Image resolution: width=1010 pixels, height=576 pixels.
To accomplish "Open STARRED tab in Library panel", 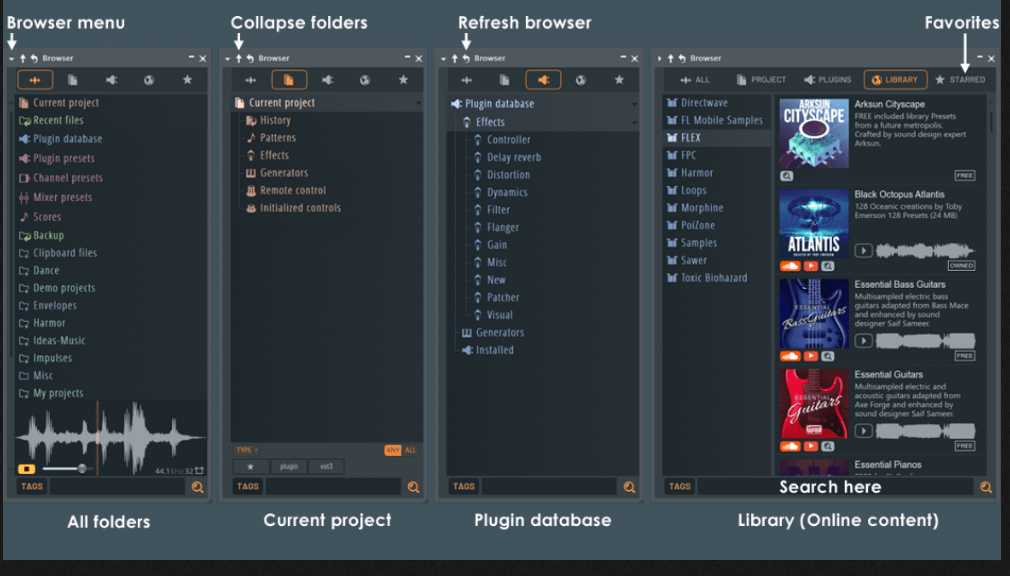I will (x=960, y=80).
